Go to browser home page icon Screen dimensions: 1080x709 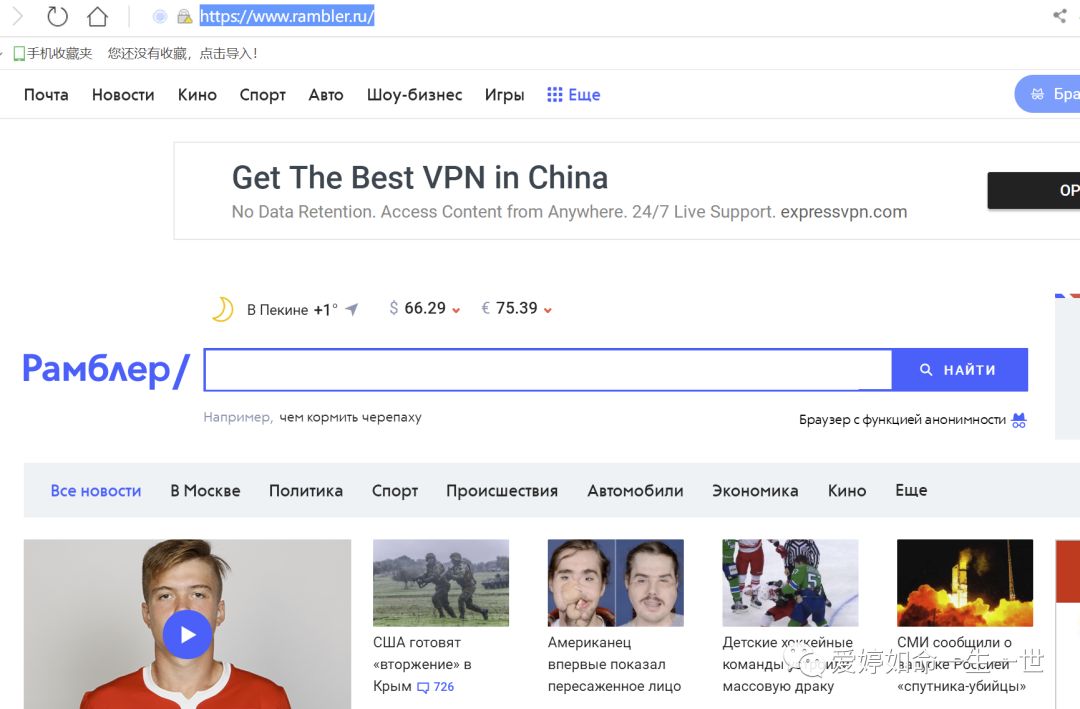(x=97, y=16)
